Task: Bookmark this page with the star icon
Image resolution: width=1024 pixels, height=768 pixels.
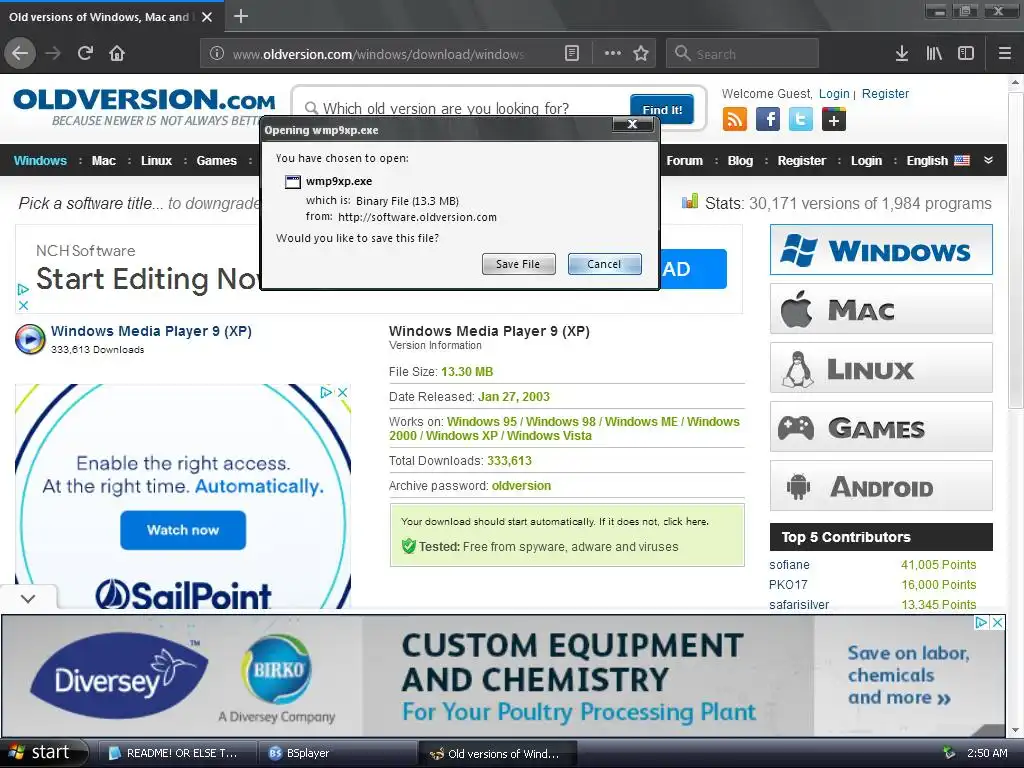Action: click(x=641, y=54)
